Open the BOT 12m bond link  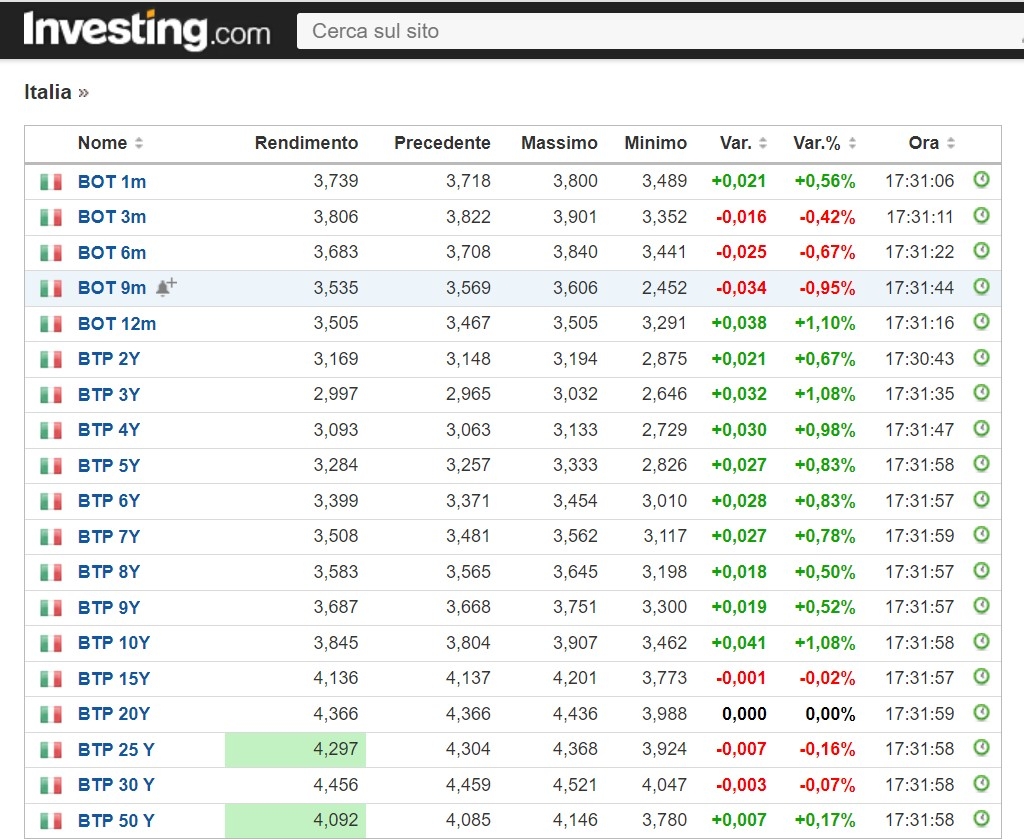[117, 324]
